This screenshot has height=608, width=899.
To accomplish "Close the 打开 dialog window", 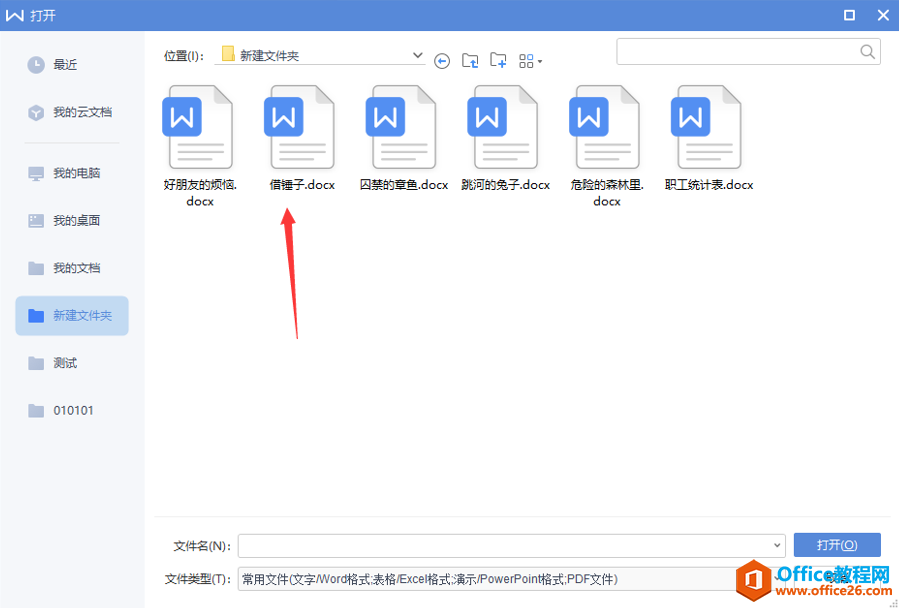I will coord(883,15).
